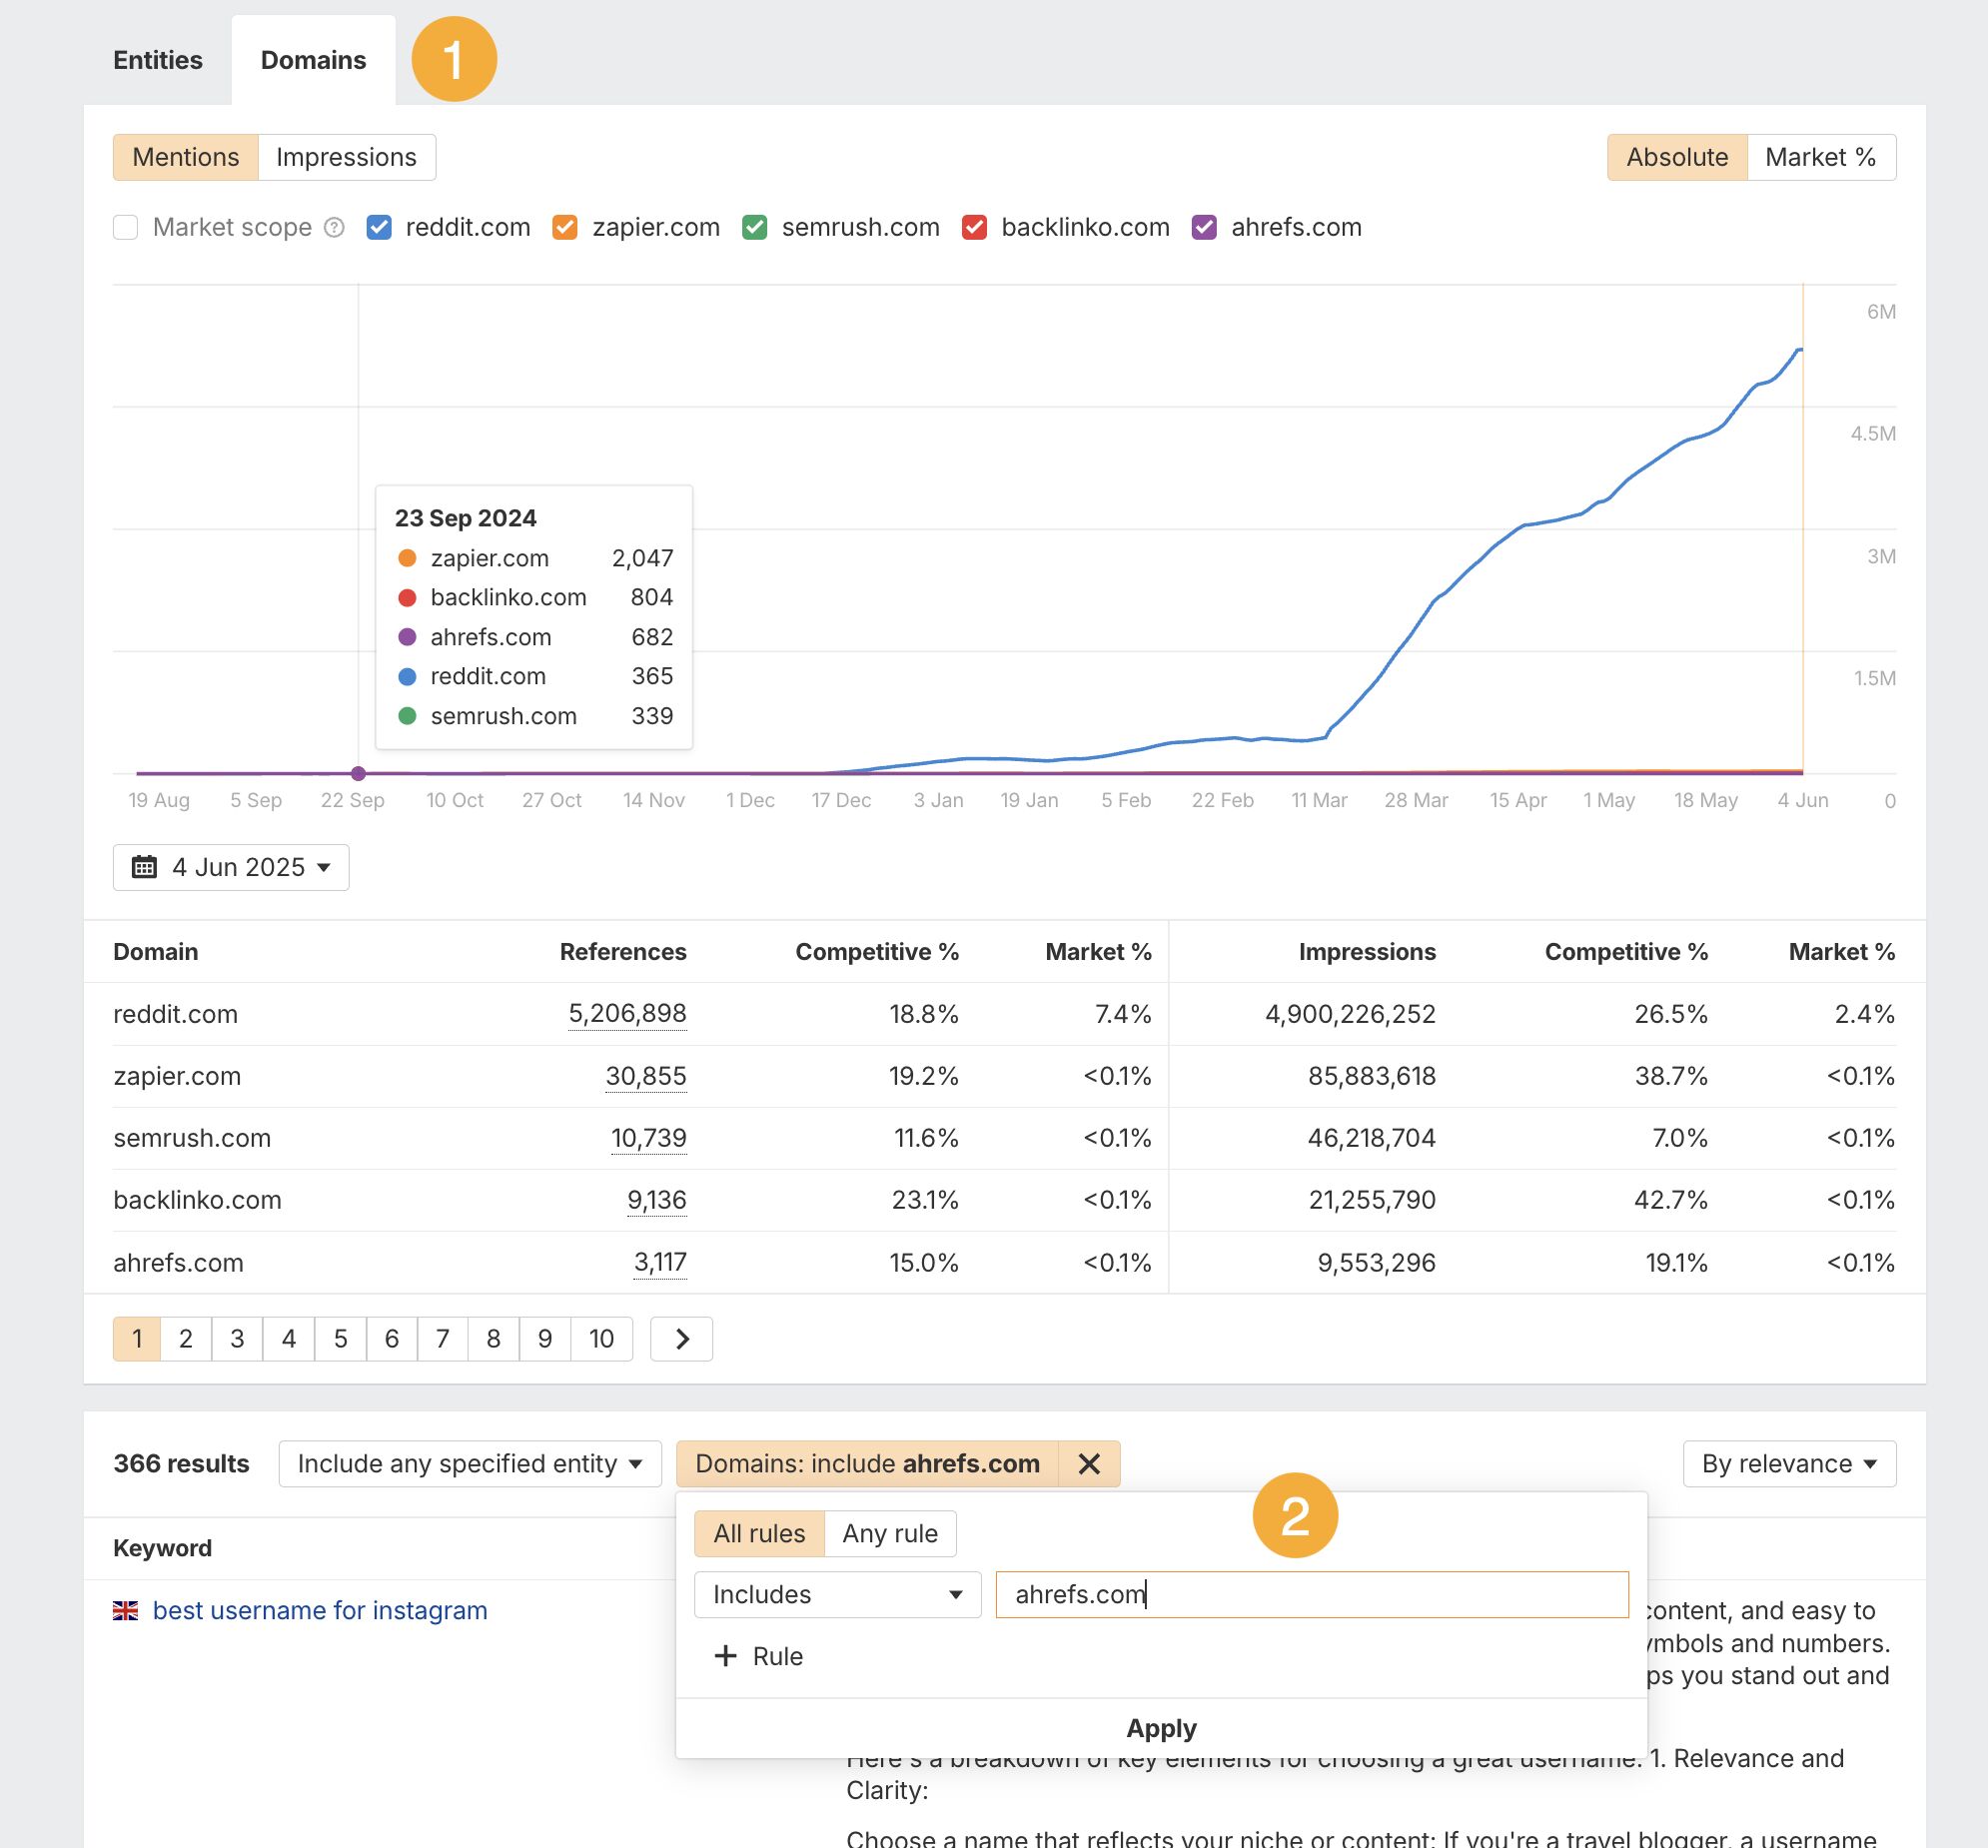Viewport: 1988px width, 1848px height.
Task: Click the UK flag beside the keyword
Action: [x=126, y=1610]
